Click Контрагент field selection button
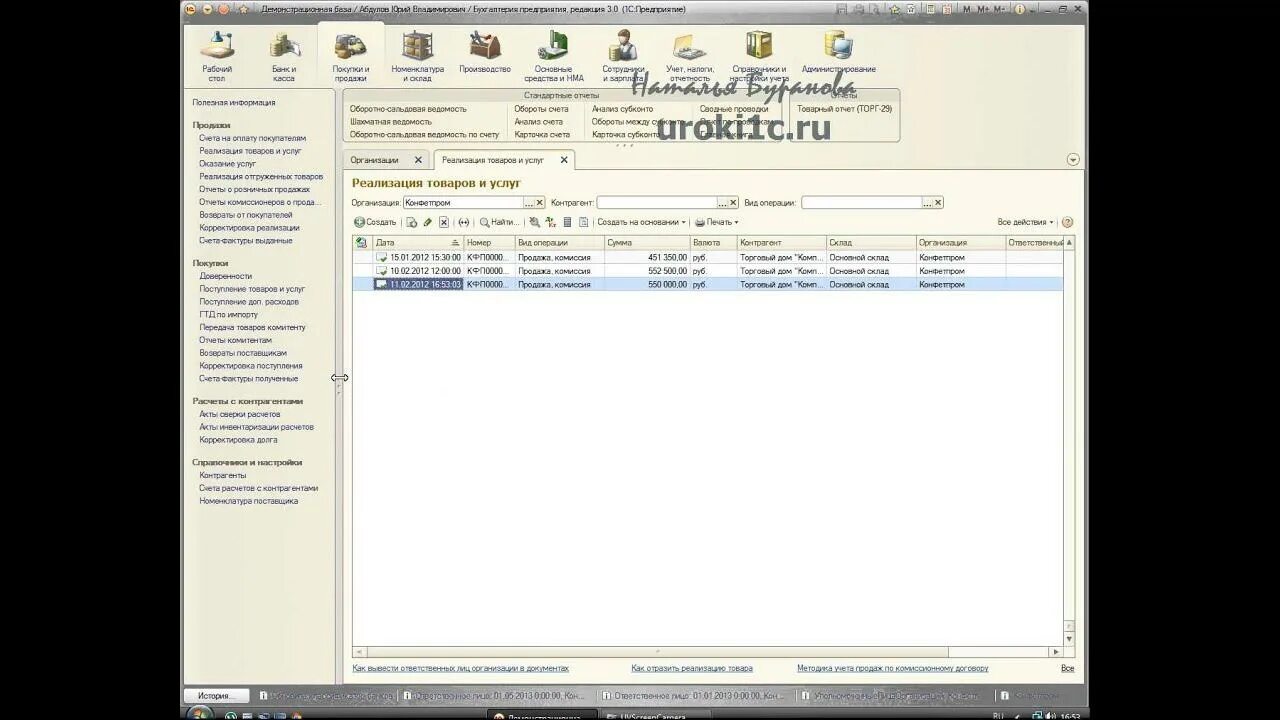1280x720 pixels. pos(722,202)
